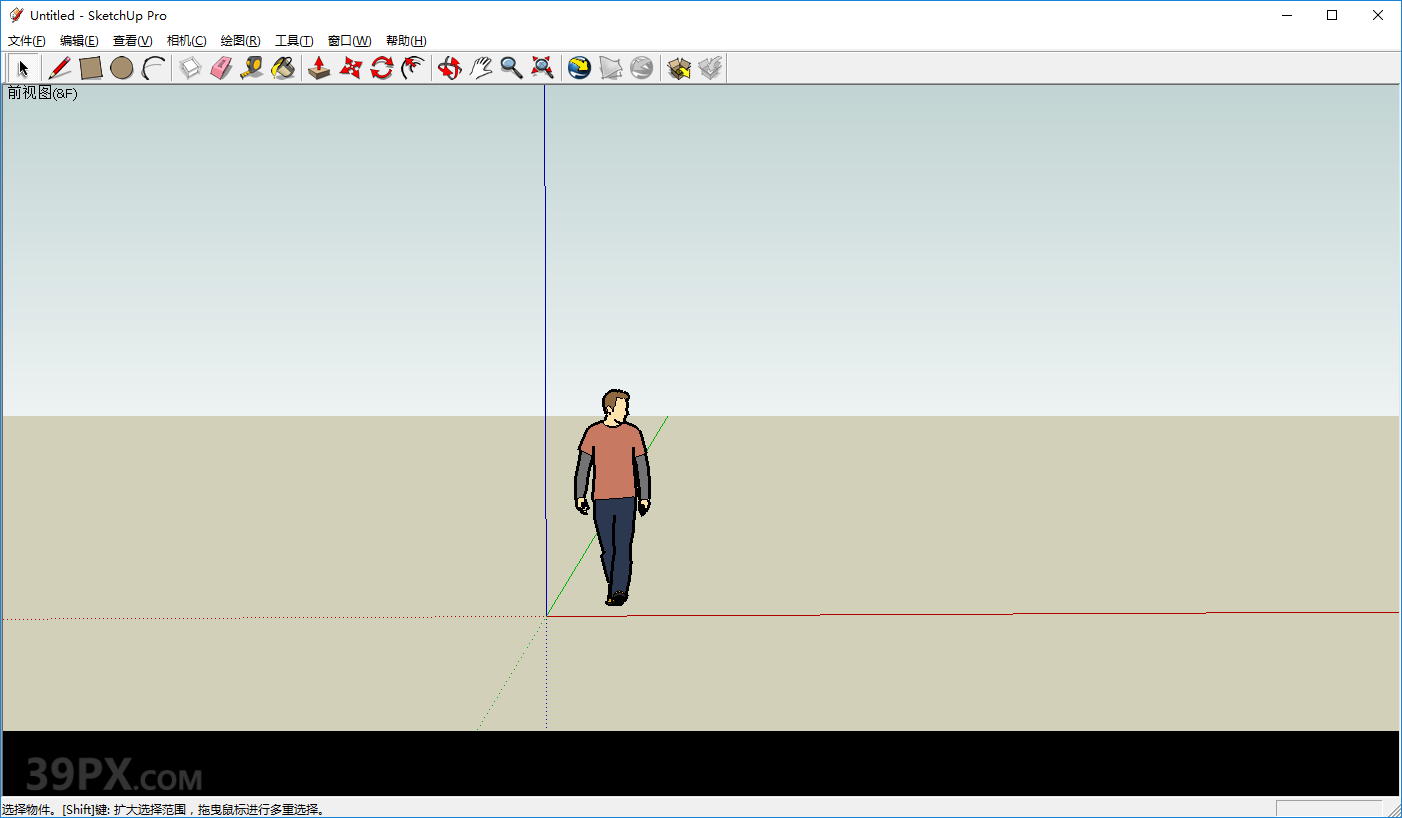Choose the Rotate tool

[x=381, y=67]
